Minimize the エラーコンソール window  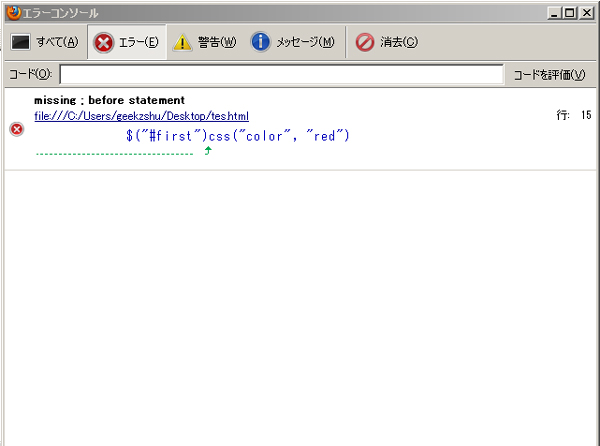coord(554,13)
